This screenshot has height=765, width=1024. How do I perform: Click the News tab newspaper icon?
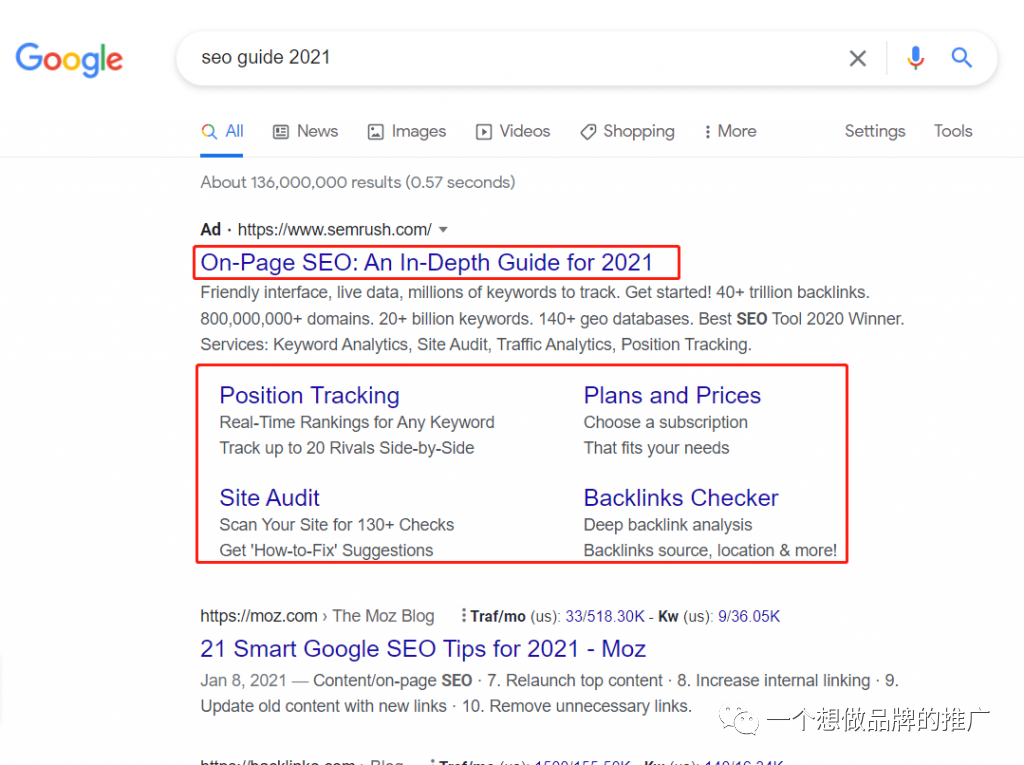281,132
